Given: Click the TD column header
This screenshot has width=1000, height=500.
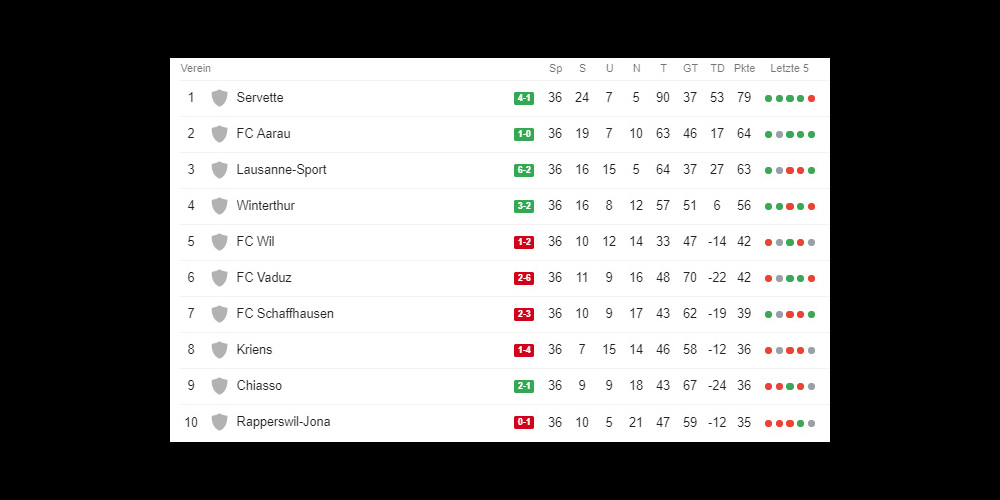Looking at the screenshot, I should pos(717,68).
